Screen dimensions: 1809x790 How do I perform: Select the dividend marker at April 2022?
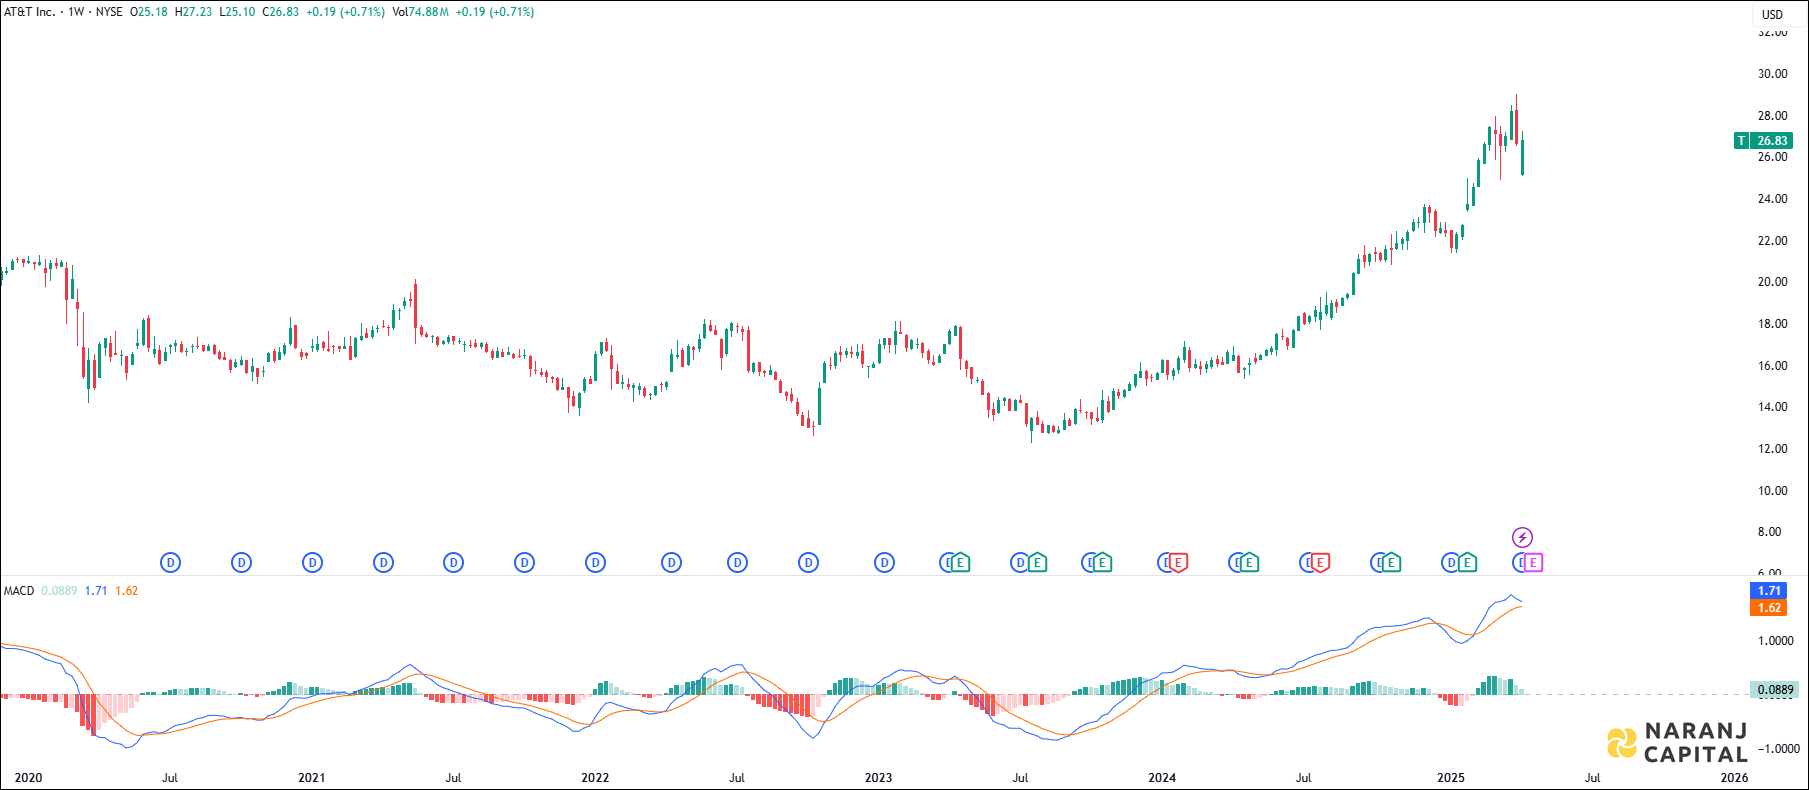click(672, 563)
